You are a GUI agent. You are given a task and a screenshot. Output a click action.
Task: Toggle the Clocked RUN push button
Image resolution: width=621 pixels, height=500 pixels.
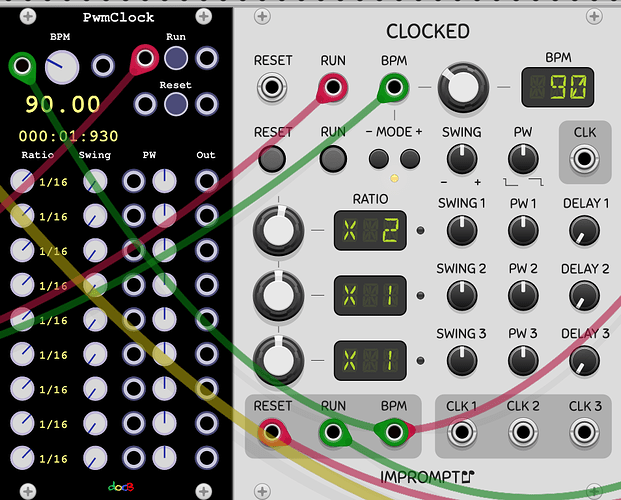pos(333,158)
